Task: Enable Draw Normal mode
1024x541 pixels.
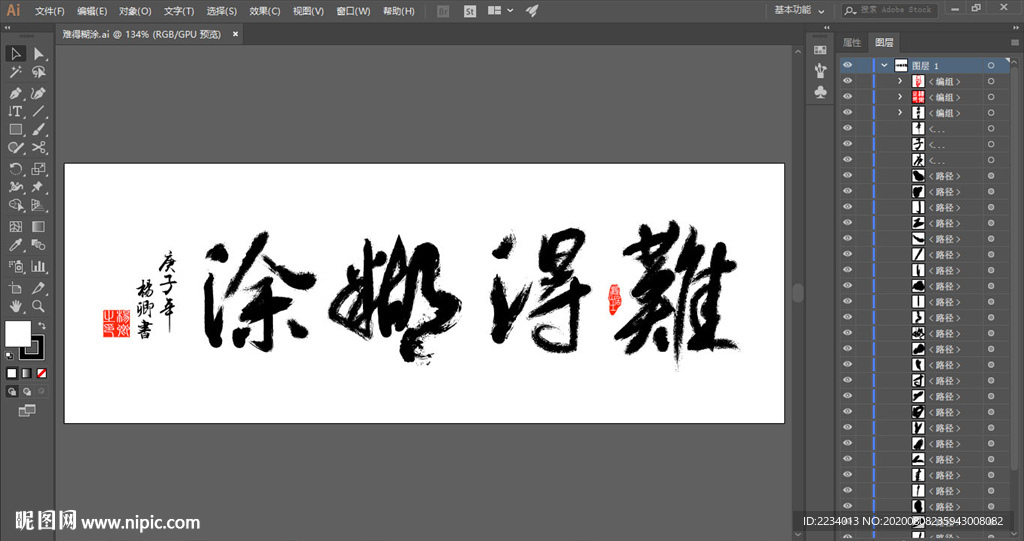Action: click(12, 391)
